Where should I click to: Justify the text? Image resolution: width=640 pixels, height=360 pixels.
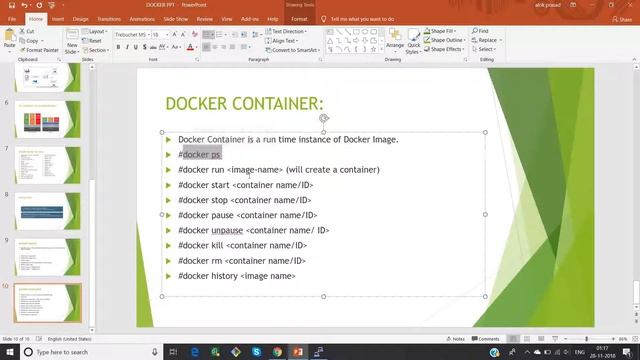232,47
